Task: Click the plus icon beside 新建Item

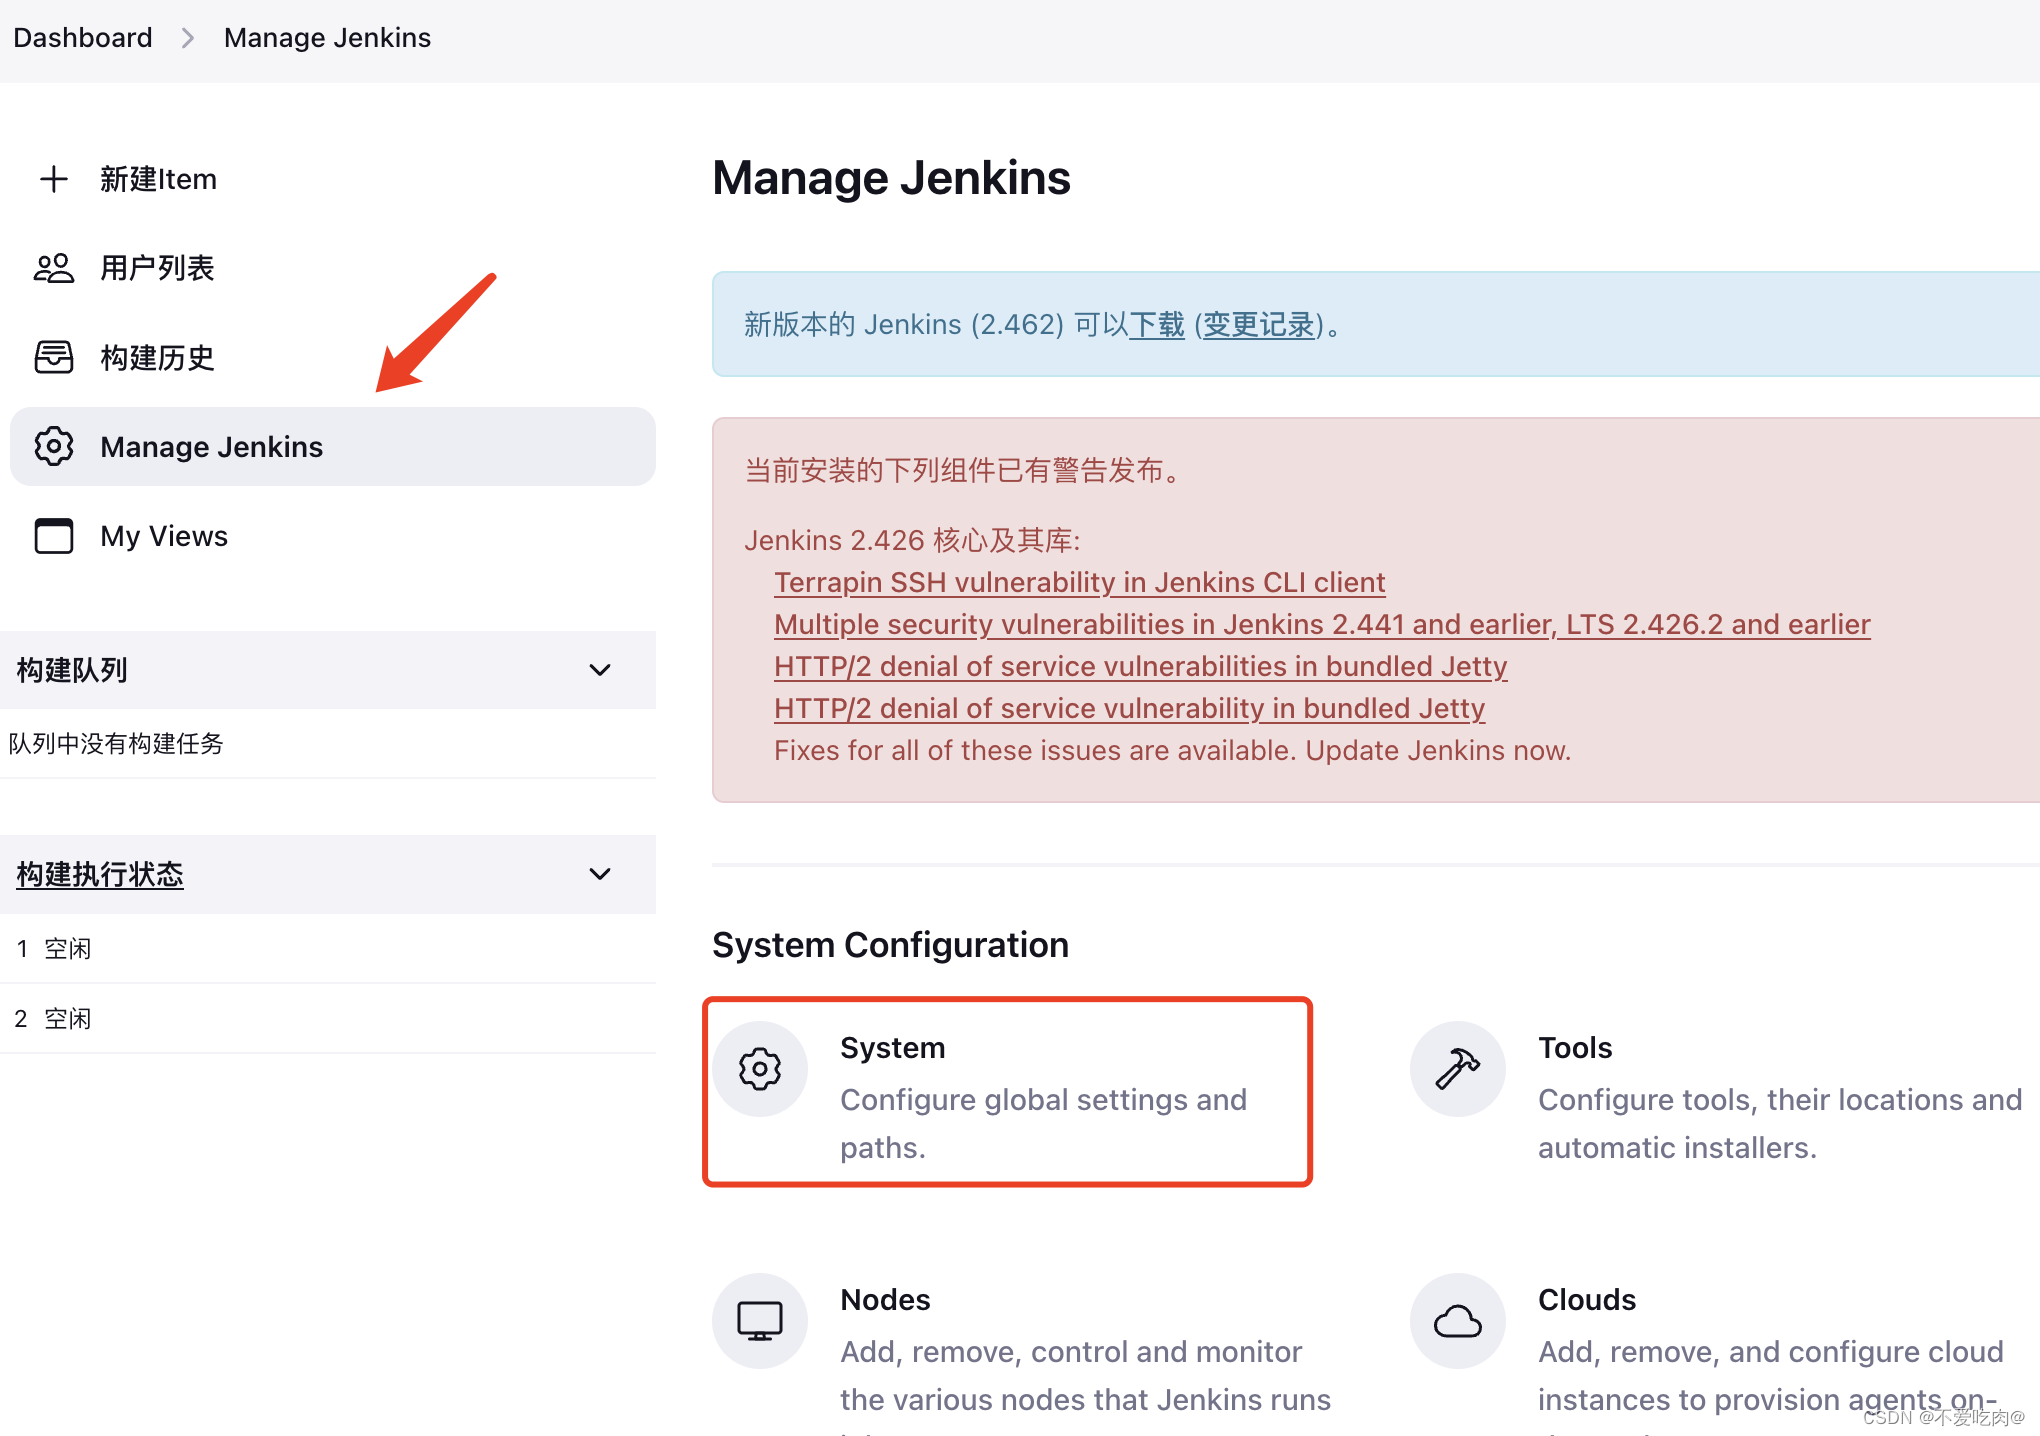Action: click(54, 179)
